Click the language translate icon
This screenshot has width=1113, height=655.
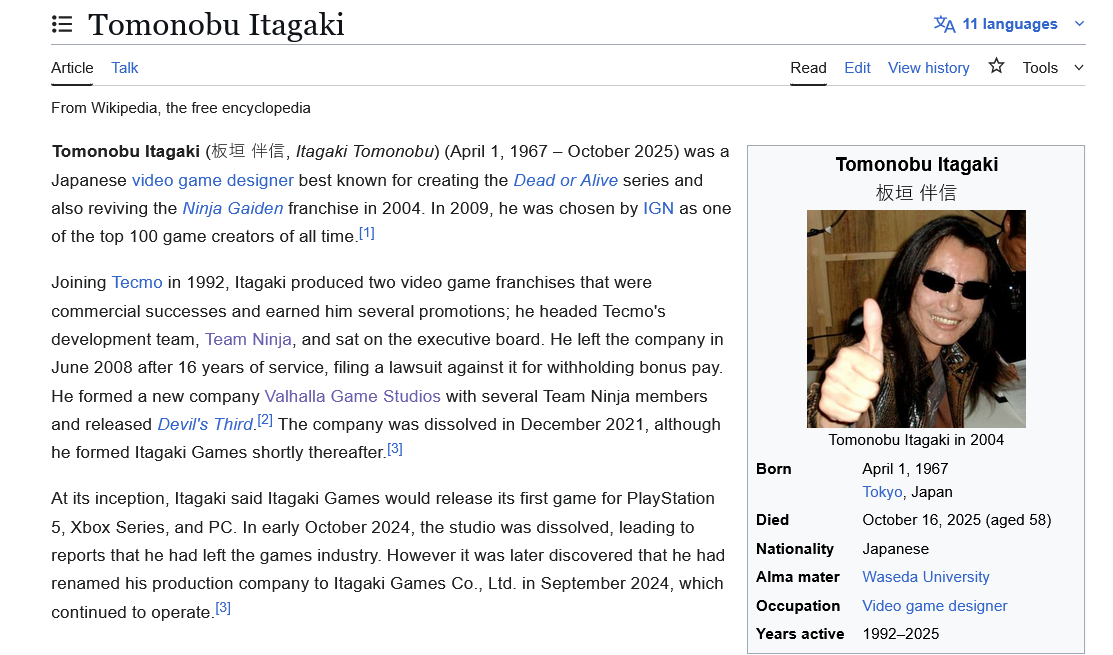[x=944, y=24]
